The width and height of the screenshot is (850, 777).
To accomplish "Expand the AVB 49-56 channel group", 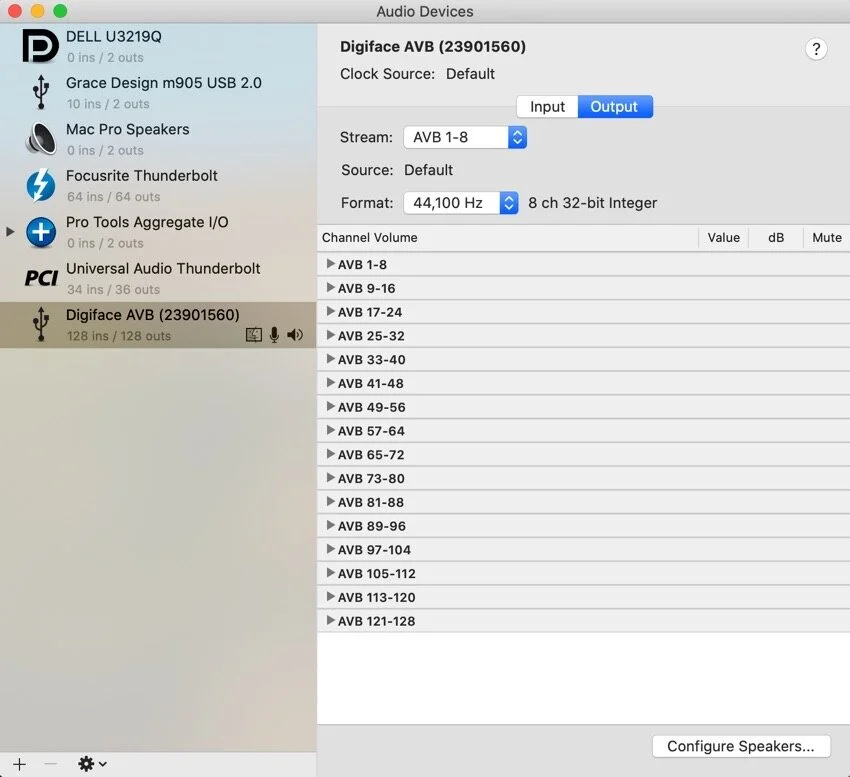I will 330,407.
